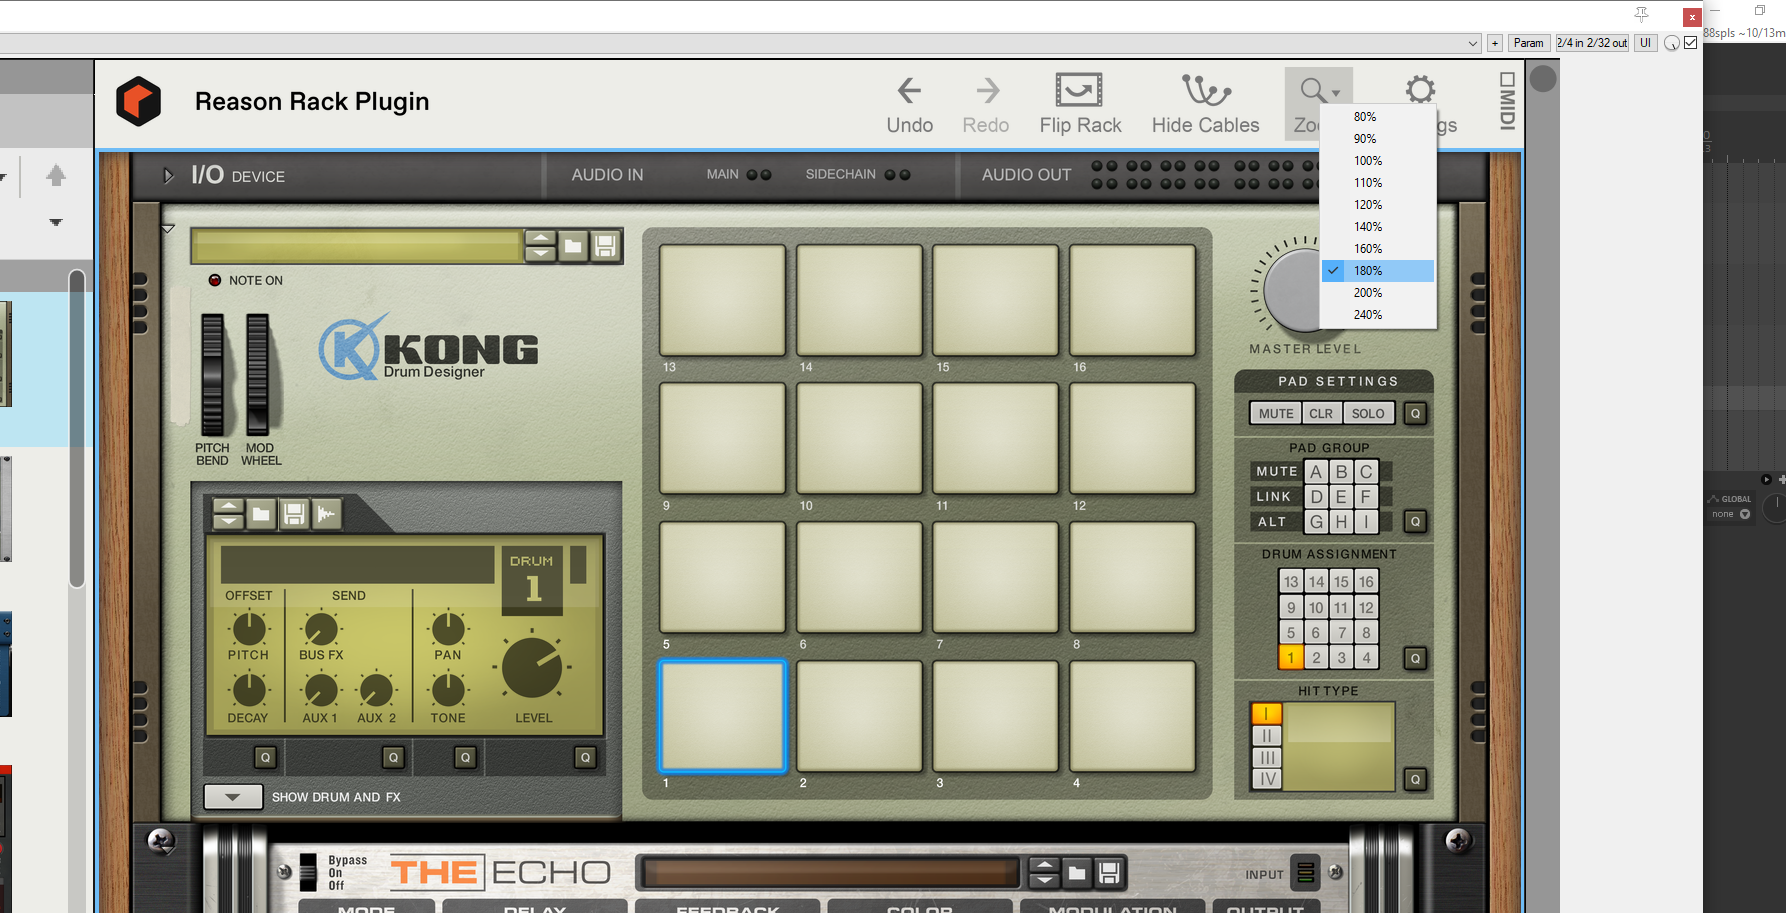Trigger drum pad 16

click(1133, 300)
